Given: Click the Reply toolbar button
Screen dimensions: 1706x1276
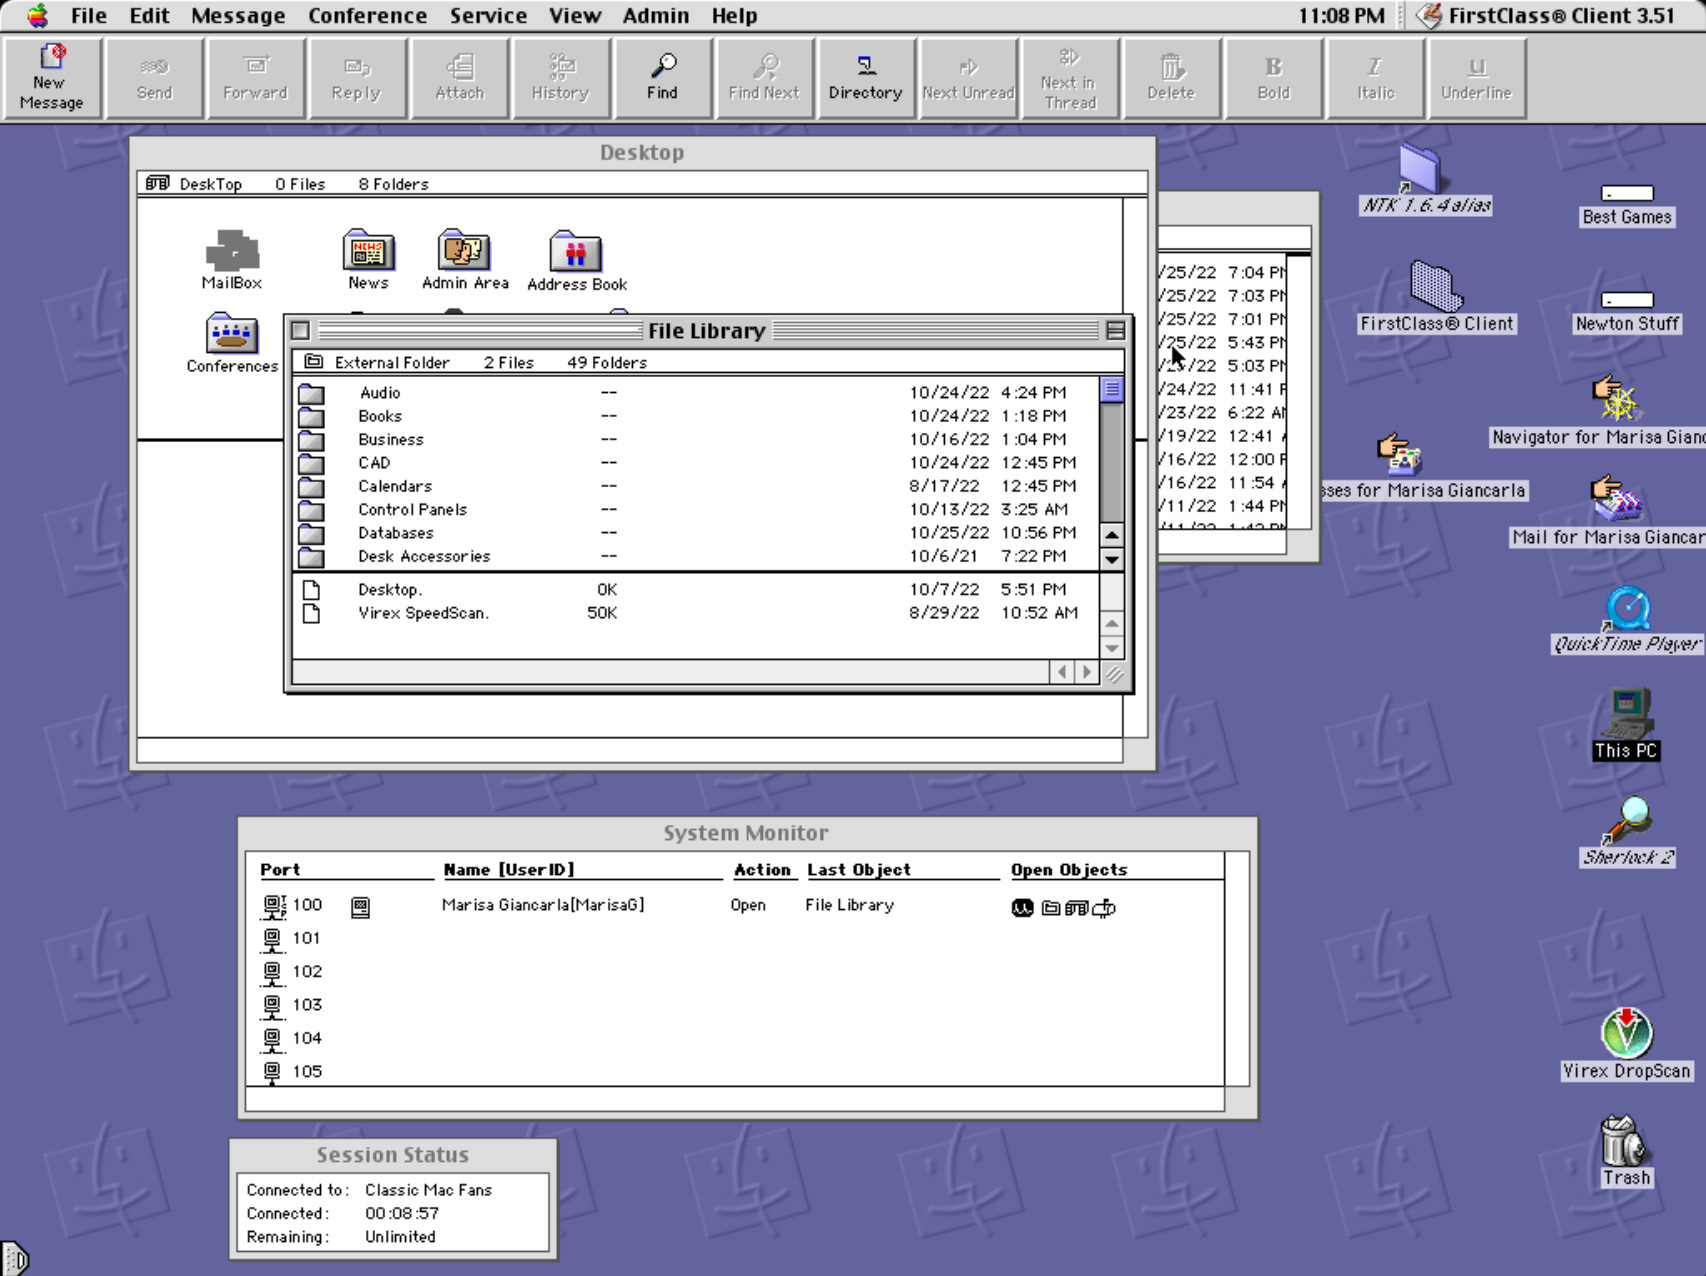Looking at the screenshot, I should (x=357, y=78).
